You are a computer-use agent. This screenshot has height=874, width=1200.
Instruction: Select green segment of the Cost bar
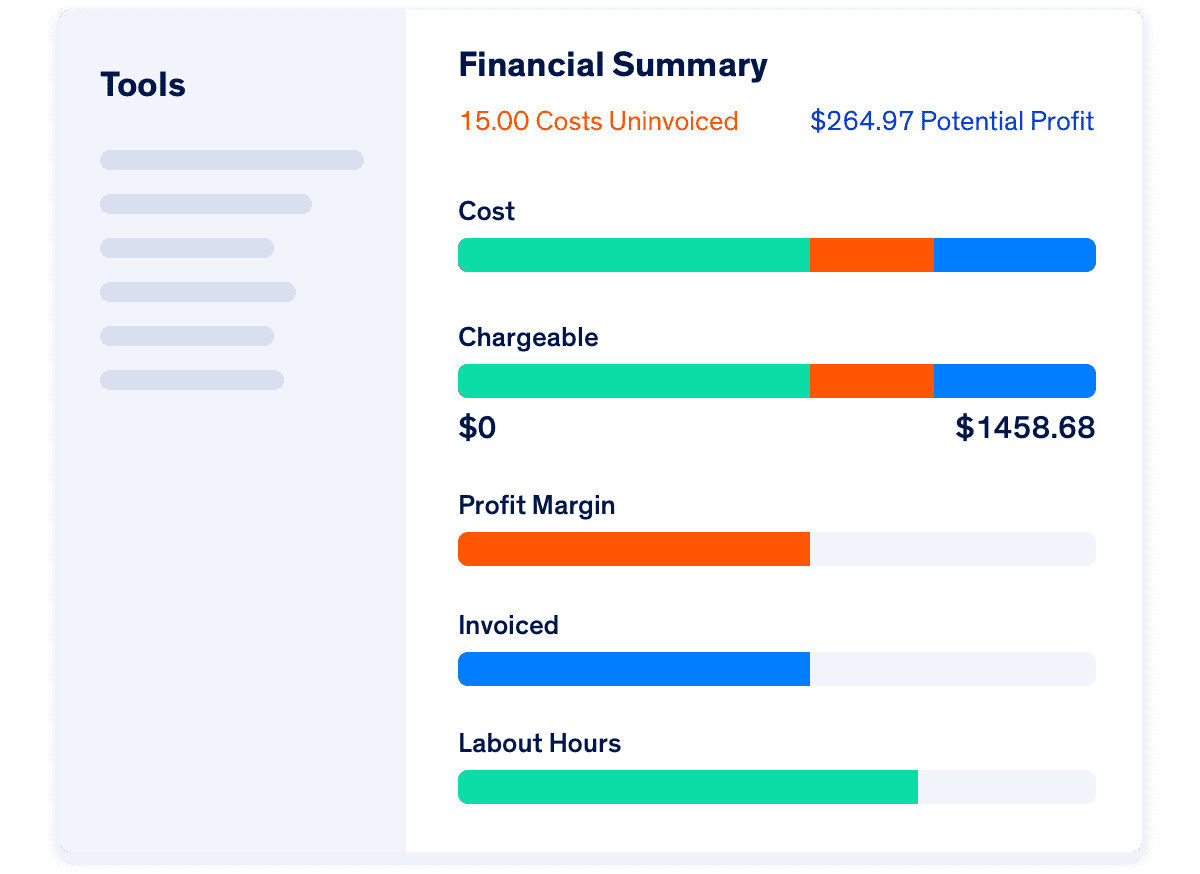tap(634, 255)
